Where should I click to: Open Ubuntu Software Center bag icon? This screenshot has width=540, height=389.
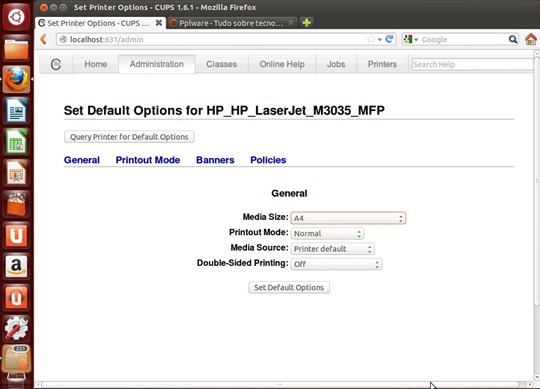pos(16,204)
